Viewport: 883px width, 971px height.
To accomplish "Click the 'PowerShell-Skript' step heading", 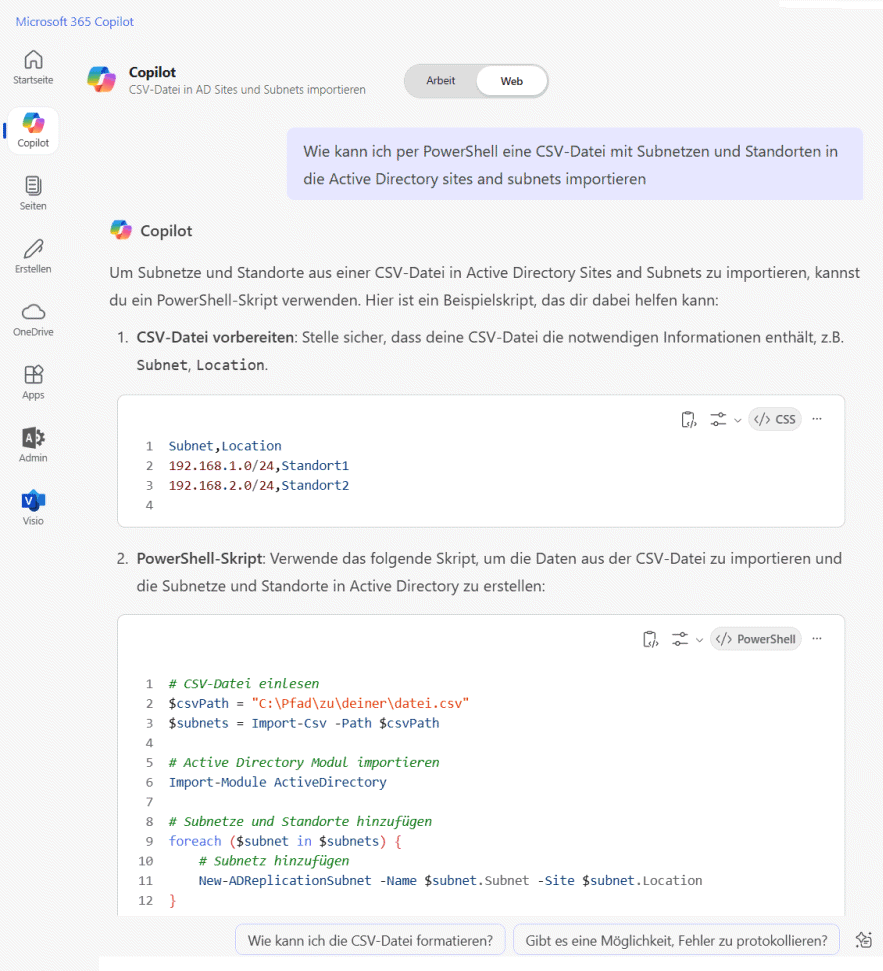I will (x=199, y=559).
